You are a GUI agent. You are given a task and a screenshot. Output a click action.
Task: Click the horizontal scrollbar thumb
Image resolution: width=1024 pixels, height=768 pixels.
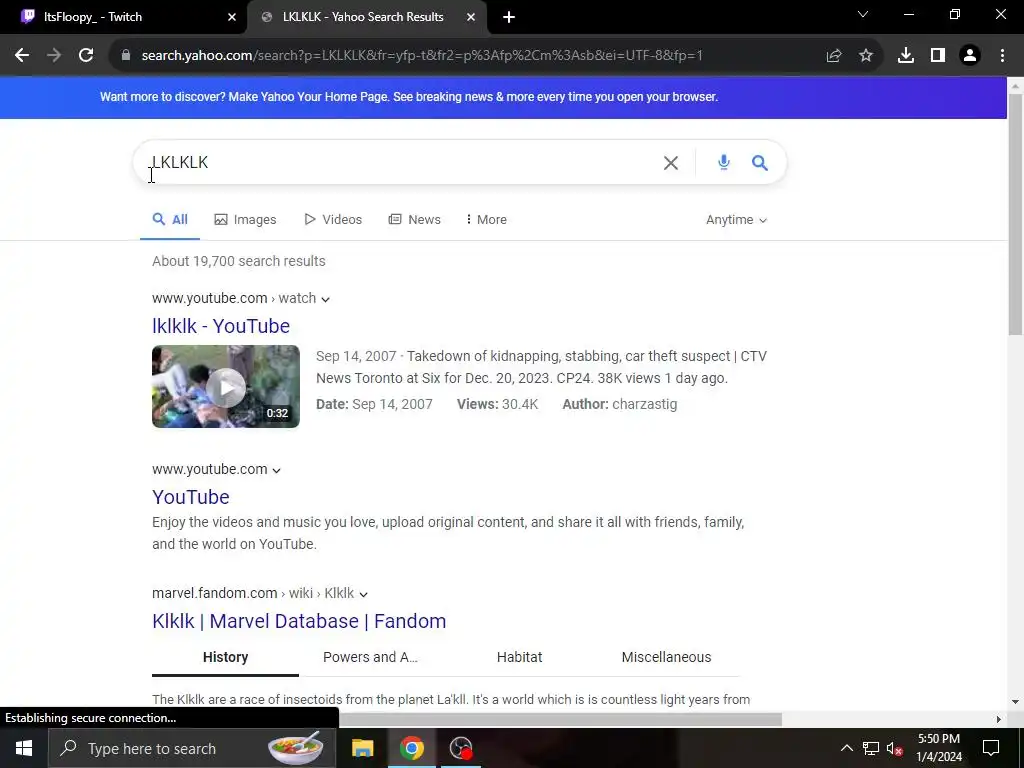point(560,719)
